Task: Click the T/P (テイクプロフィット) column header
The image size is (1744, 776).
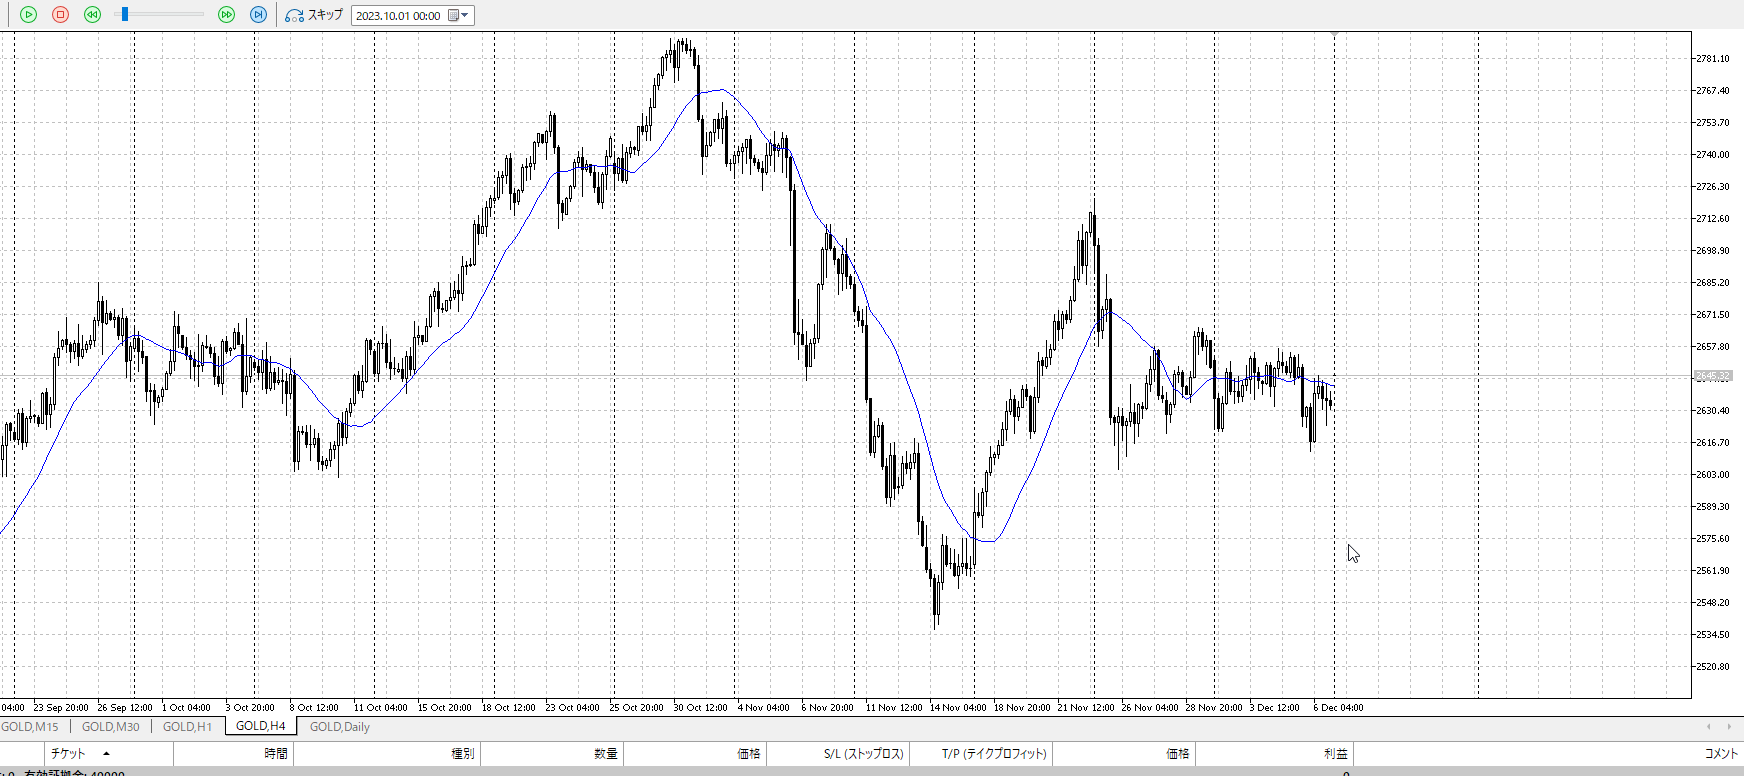Action: click(993, 754)
